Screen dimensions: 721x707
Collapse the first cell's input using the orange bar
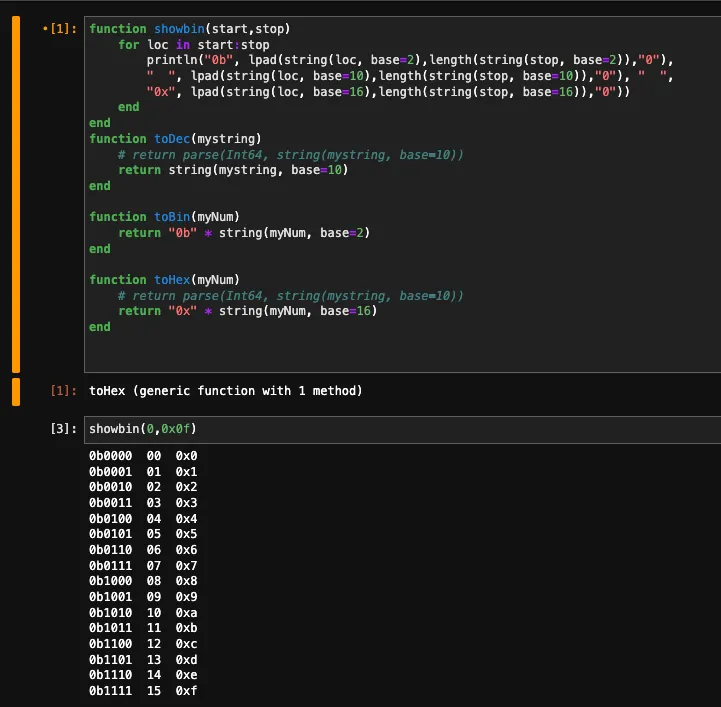(x=16, y=195)
